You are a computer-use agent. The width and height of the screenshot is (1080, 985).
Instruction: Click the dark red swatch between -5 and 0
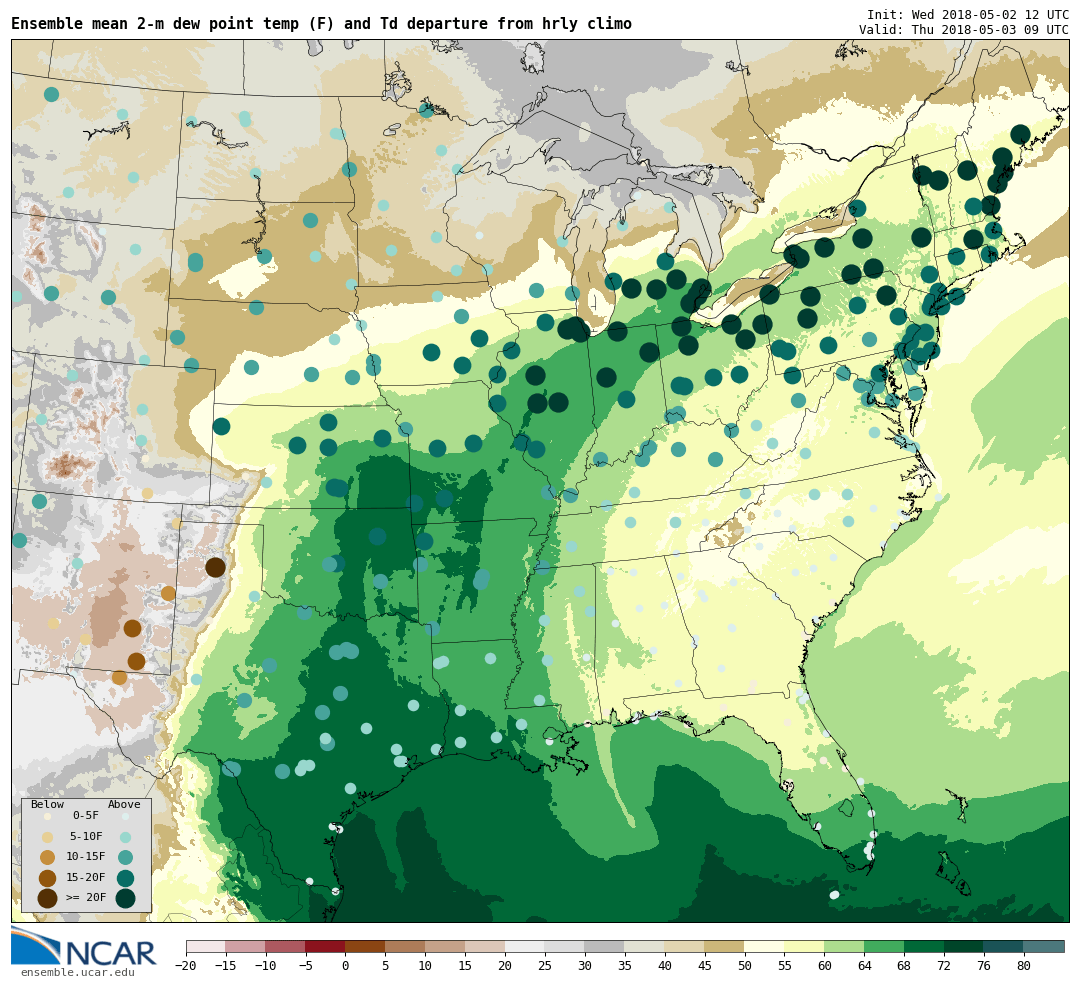325,946
